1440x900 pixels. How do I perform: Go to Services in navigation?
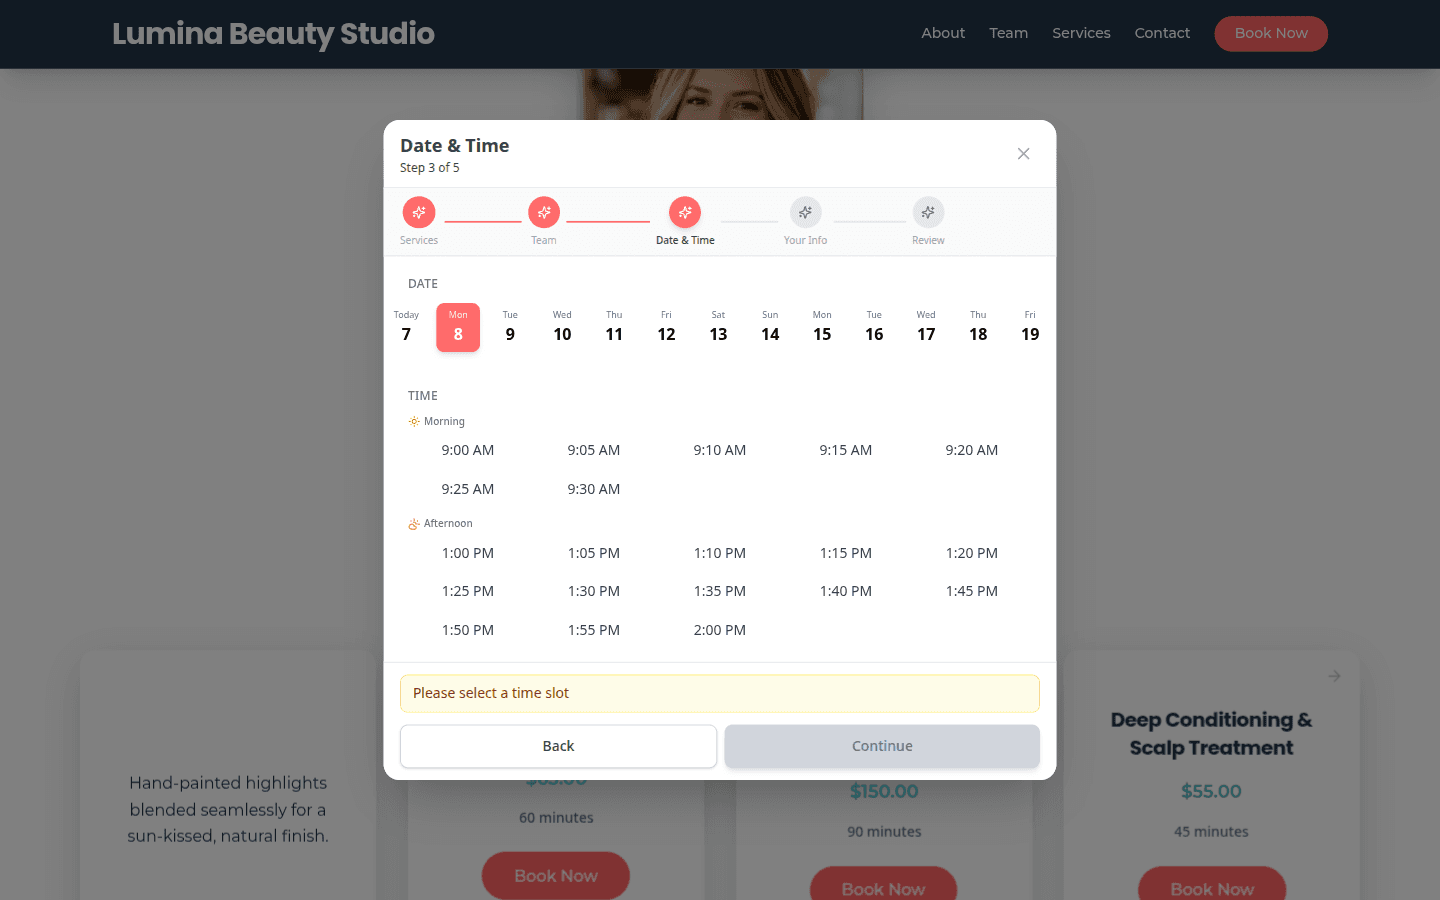point(1081,33)
